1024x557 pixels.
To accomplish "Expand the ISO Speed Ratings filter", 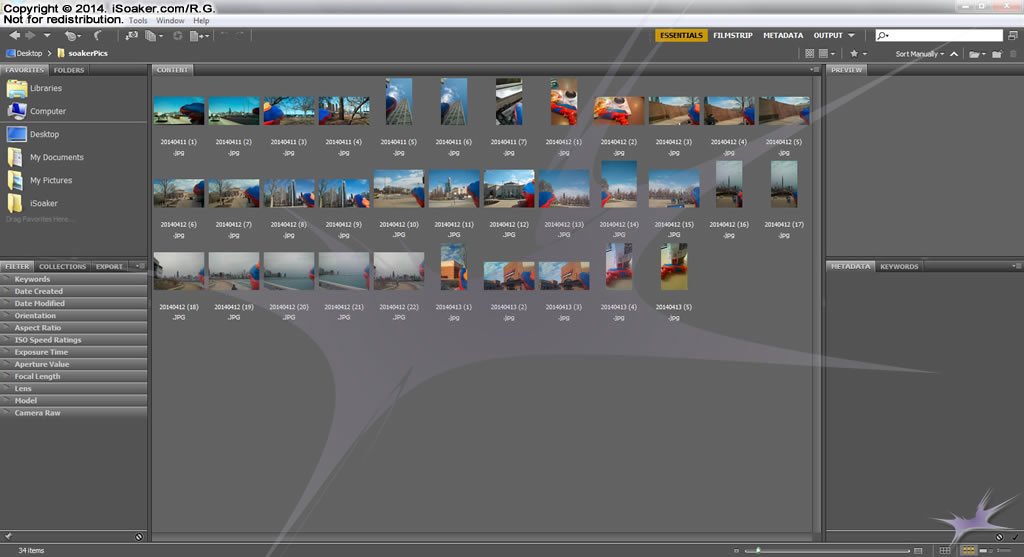I will point(74,340).
